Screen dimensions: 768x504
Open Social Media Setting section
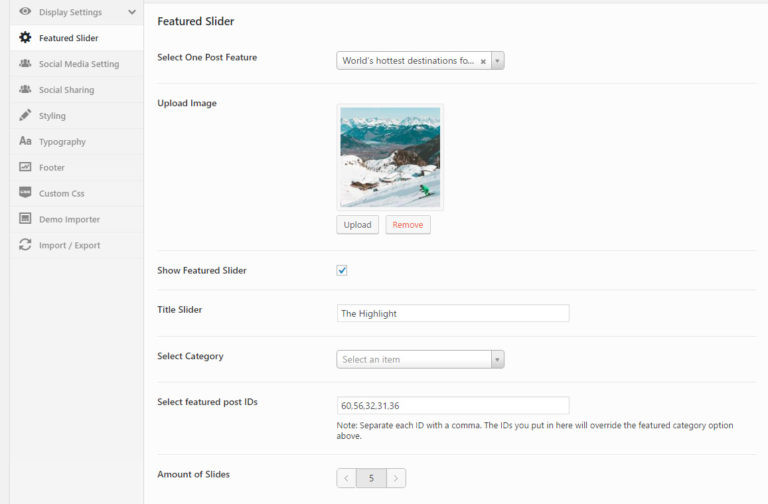(x=76, y=64)
